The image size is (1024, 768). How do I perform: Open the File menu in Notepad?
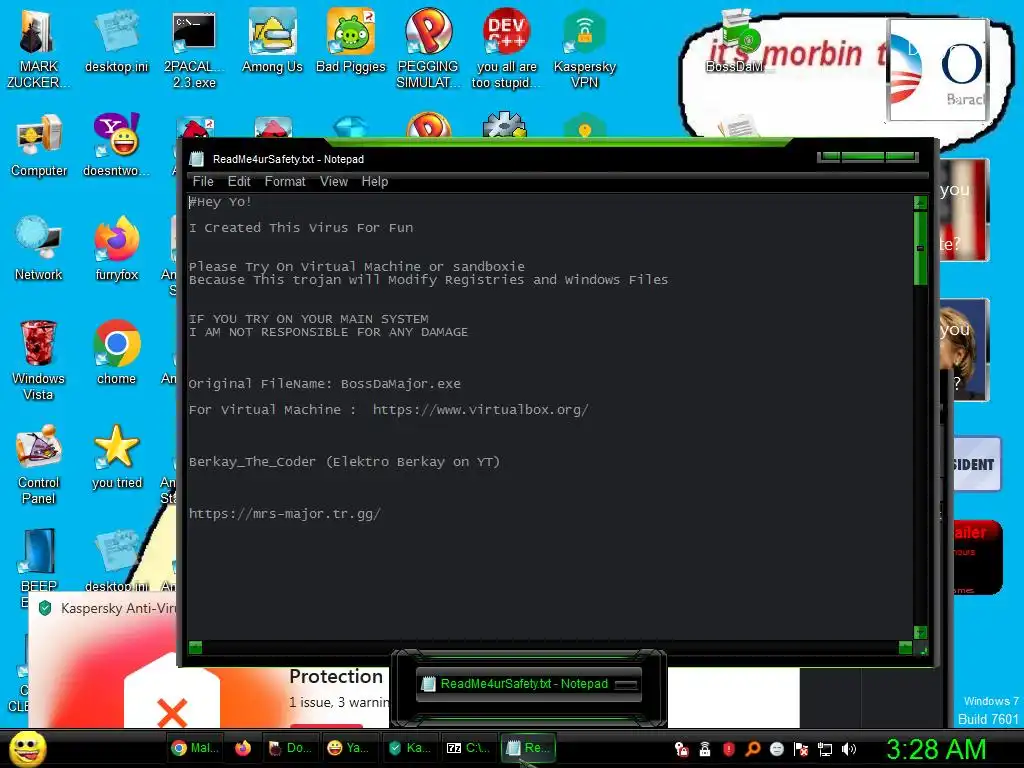tap(203, 182)
